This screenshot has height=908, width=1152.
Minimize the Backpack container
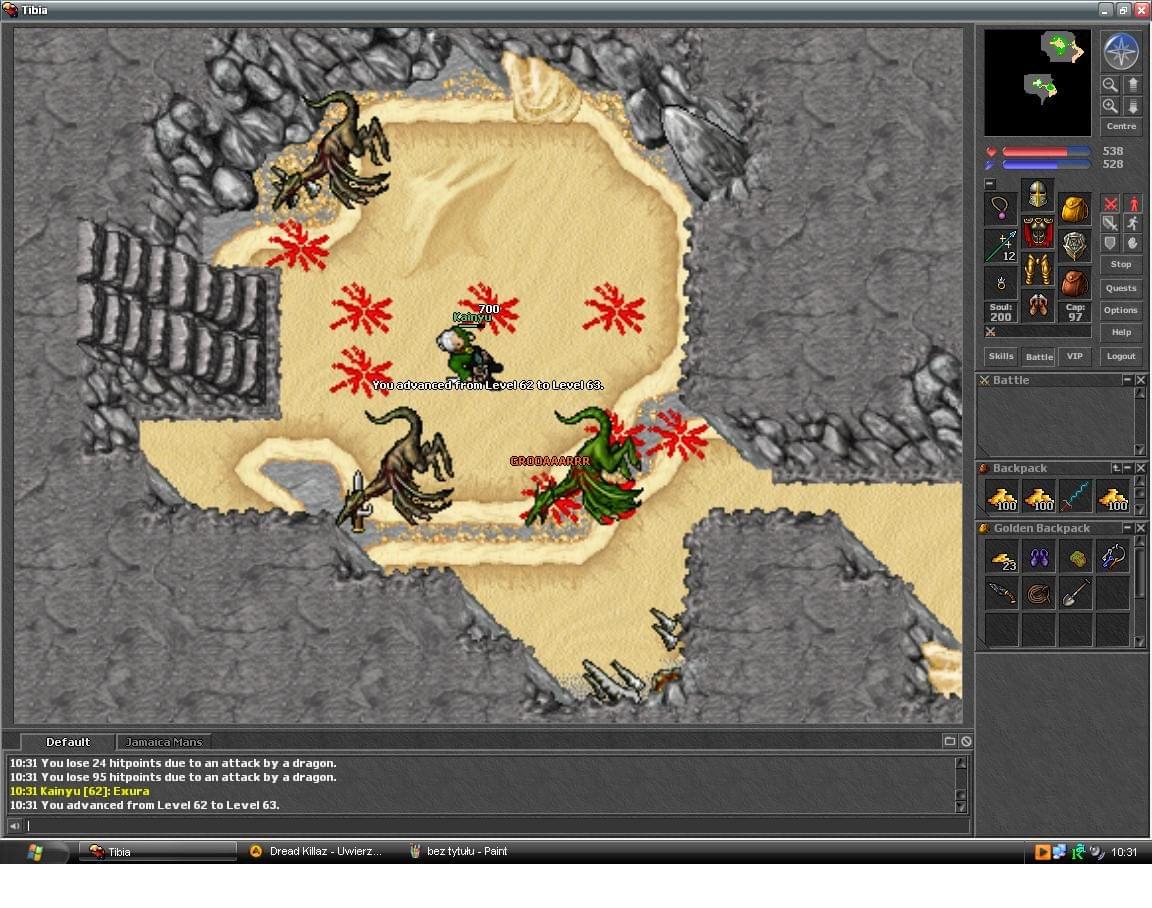click(1128, 468)
